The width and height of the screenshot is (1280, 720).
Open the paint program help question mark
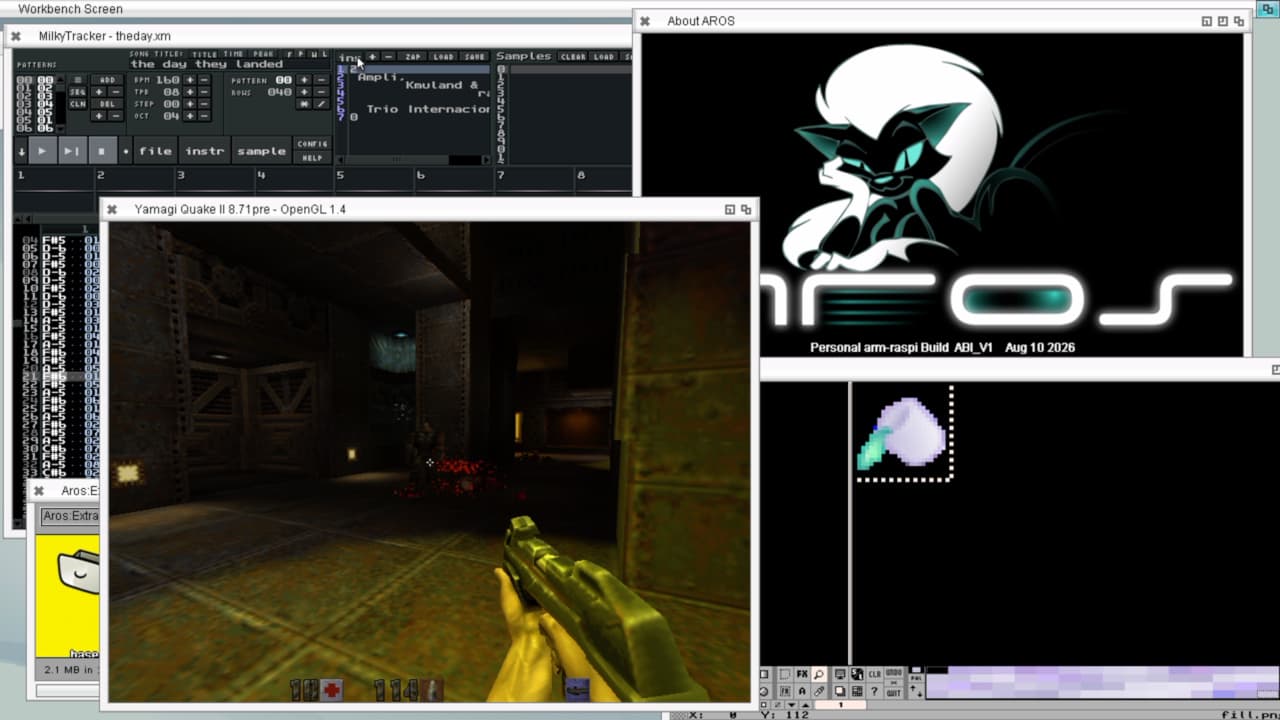click(875, 691)
